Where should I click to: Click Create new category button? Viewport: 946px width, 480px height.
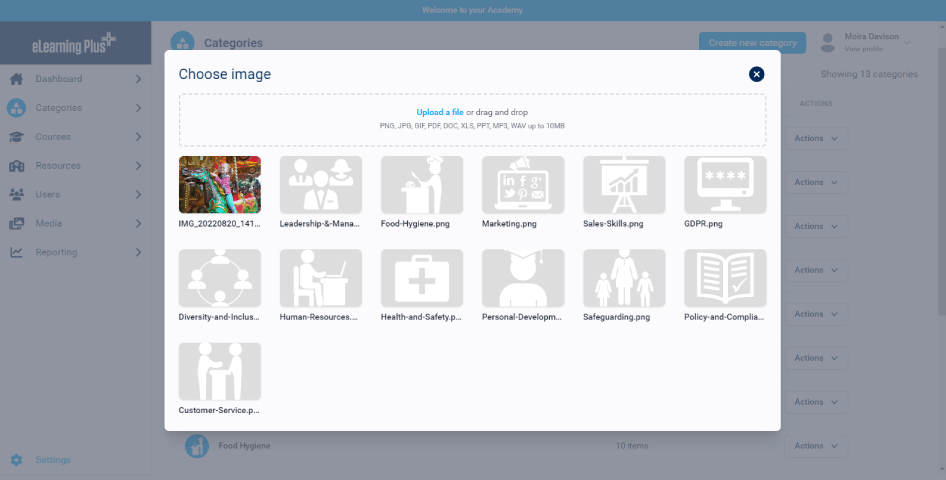coord(752,42)
